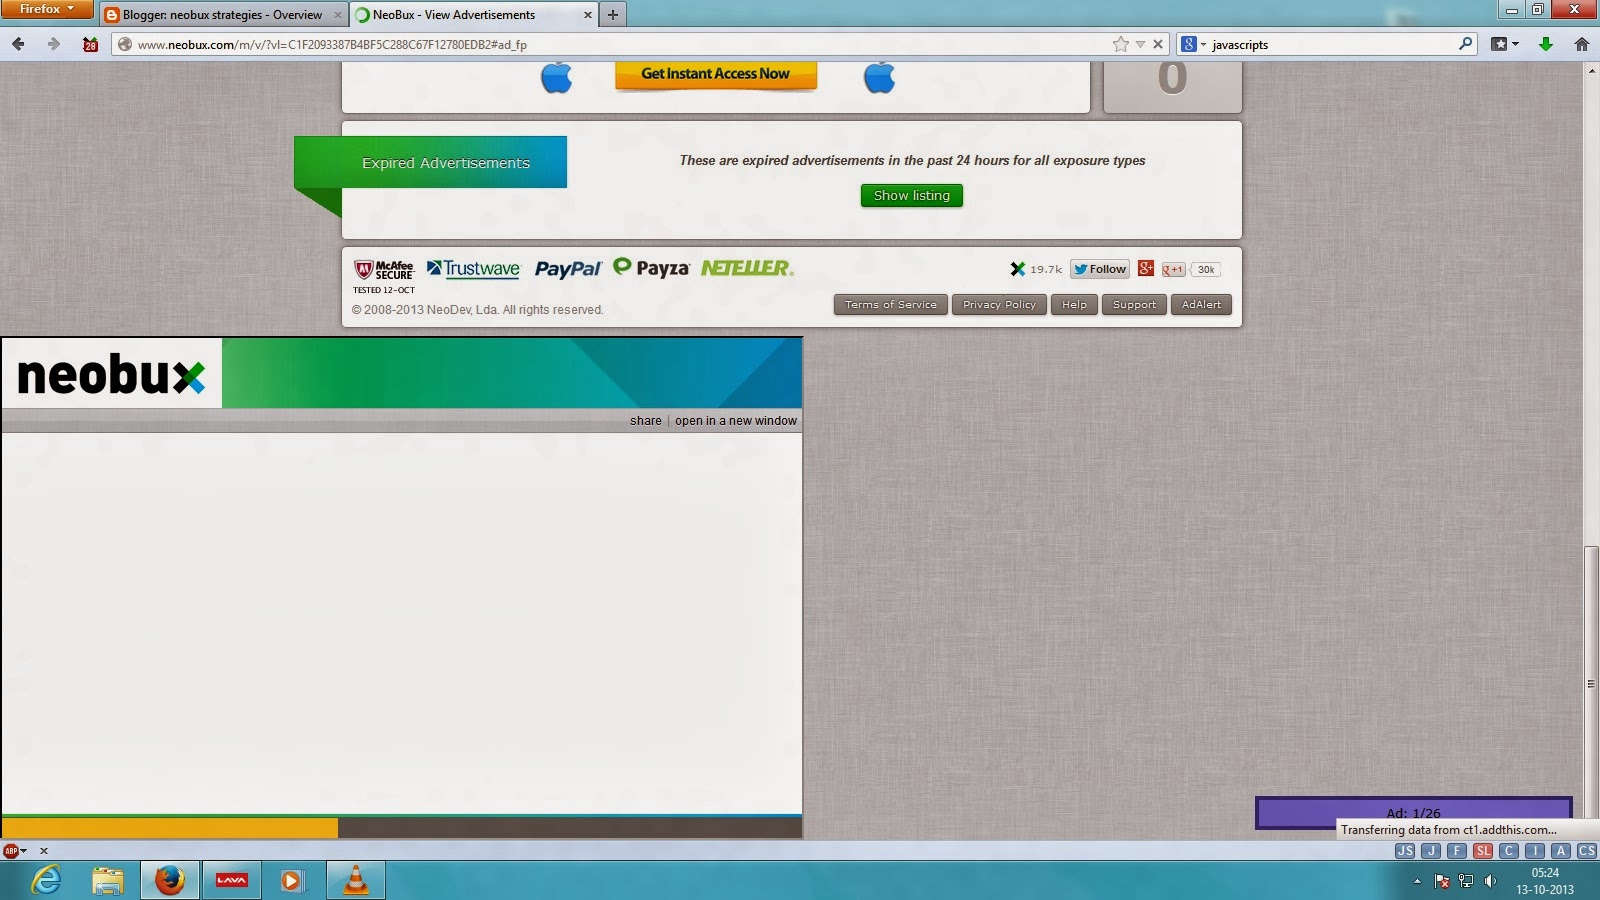Close the addon bar with X
This screenshot has width=1600, height=900.
point(44,851)
